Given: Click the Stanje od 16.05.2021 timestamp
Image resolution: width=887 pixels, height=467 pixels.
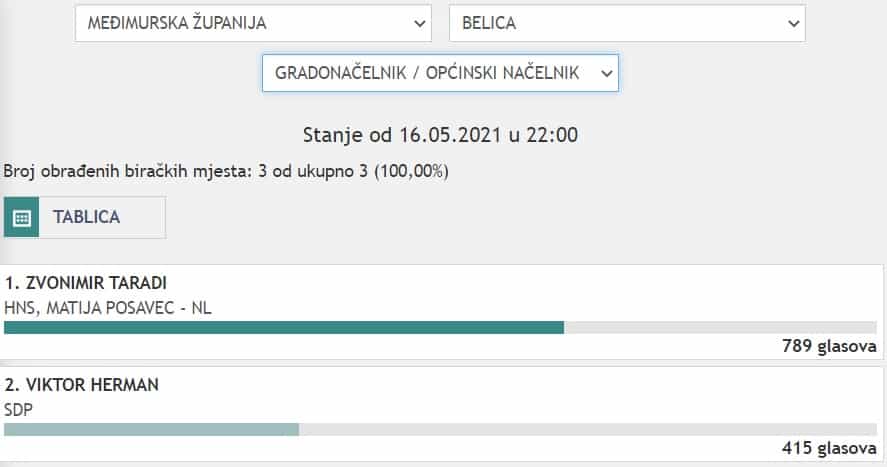Looking at the screenshot, I should pos(440,134).
